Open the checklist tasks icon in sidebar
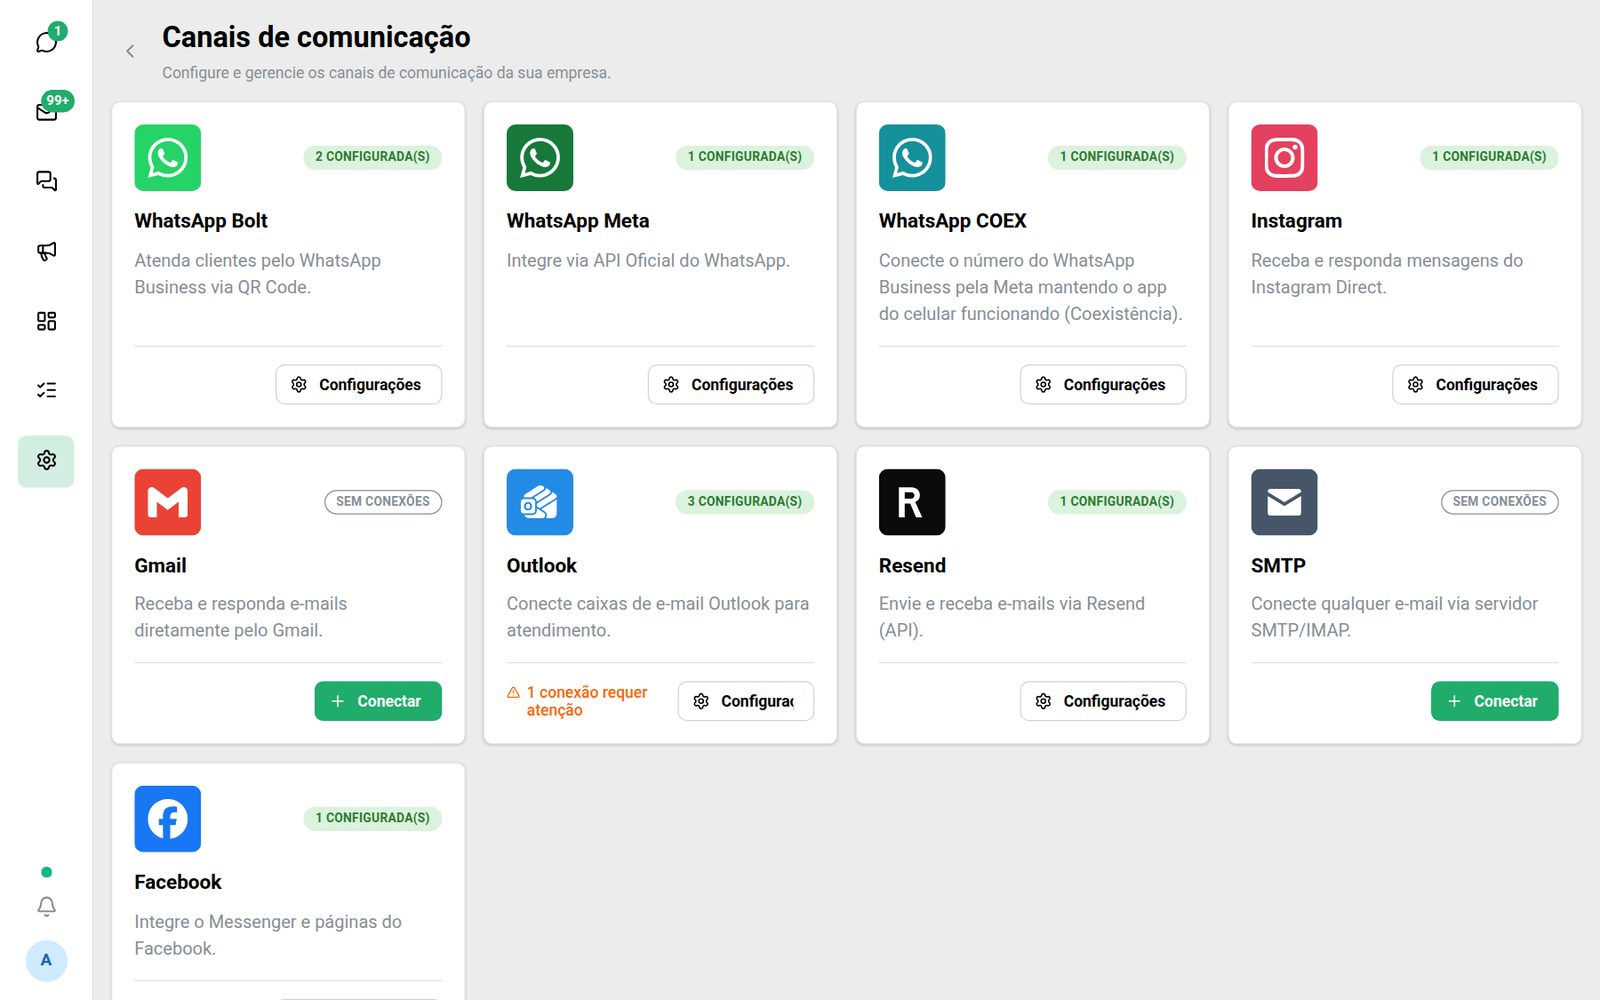The height and width of the screenshot is (1000, 1600). tap(46, 390)
